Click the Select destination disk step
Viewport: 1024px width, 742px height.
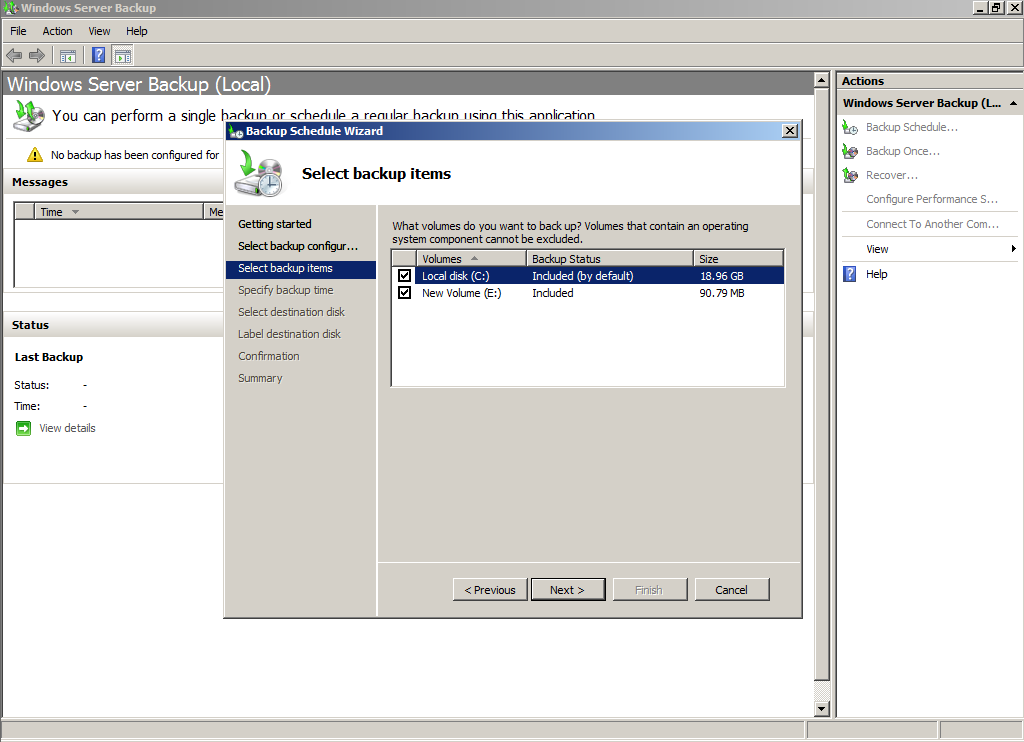point(291,312)
